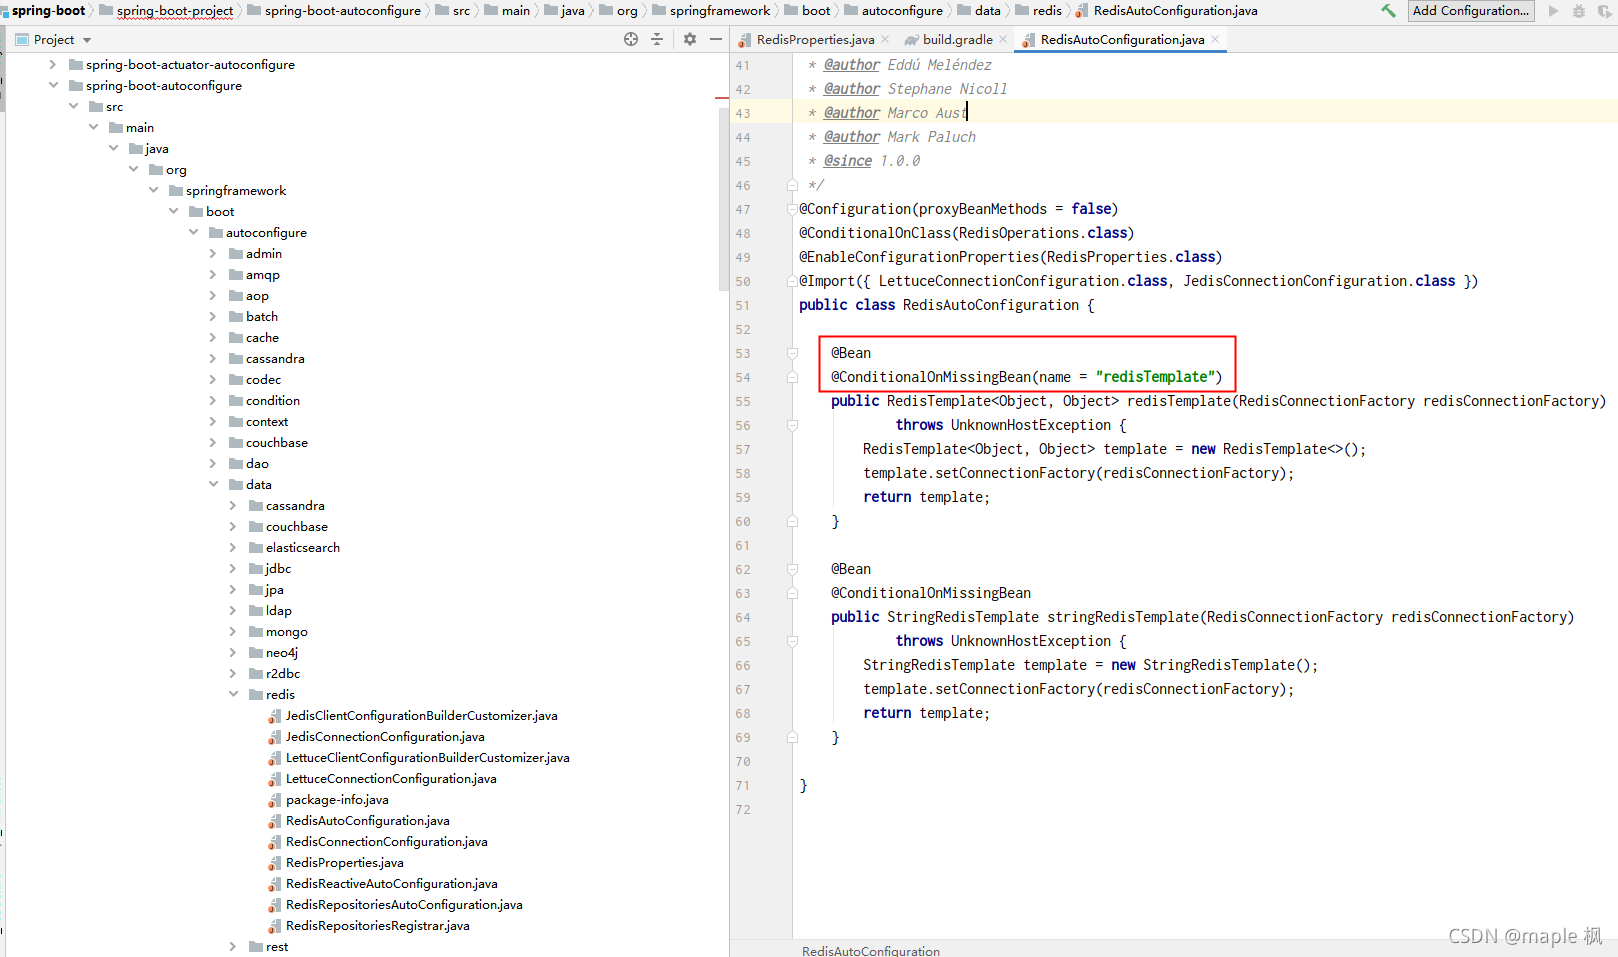
Task: Click the Add Configuration button
Action: click(x=1470, y=11)
